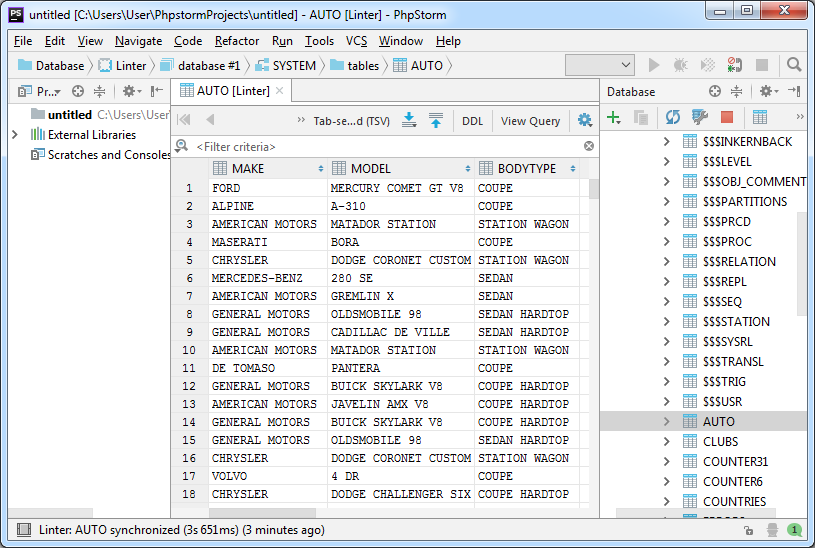
Task: Click the View Query button
Action: (x=530, y=121)
